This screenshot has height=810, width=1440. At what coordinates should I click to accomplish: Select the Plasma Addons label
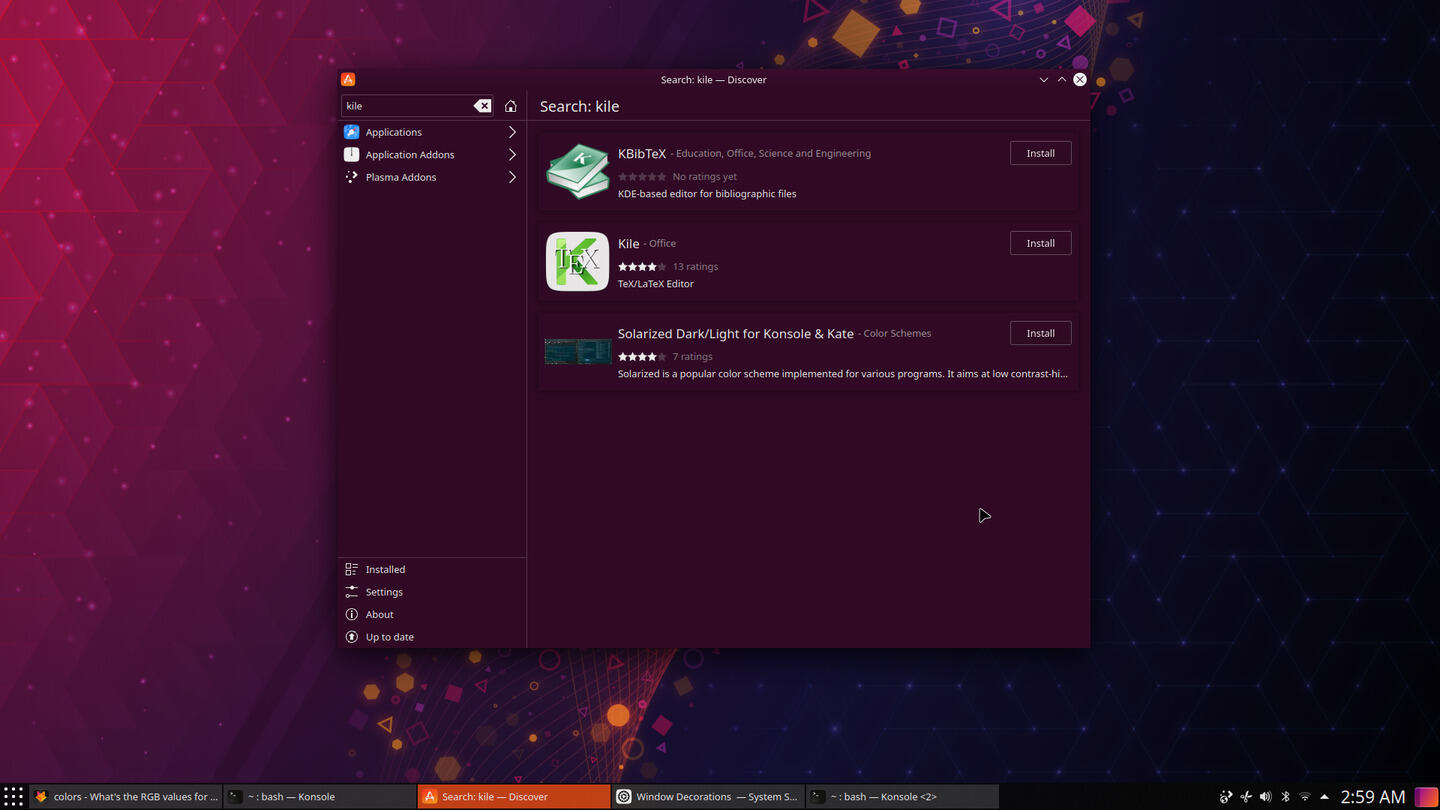coord(401,177)
